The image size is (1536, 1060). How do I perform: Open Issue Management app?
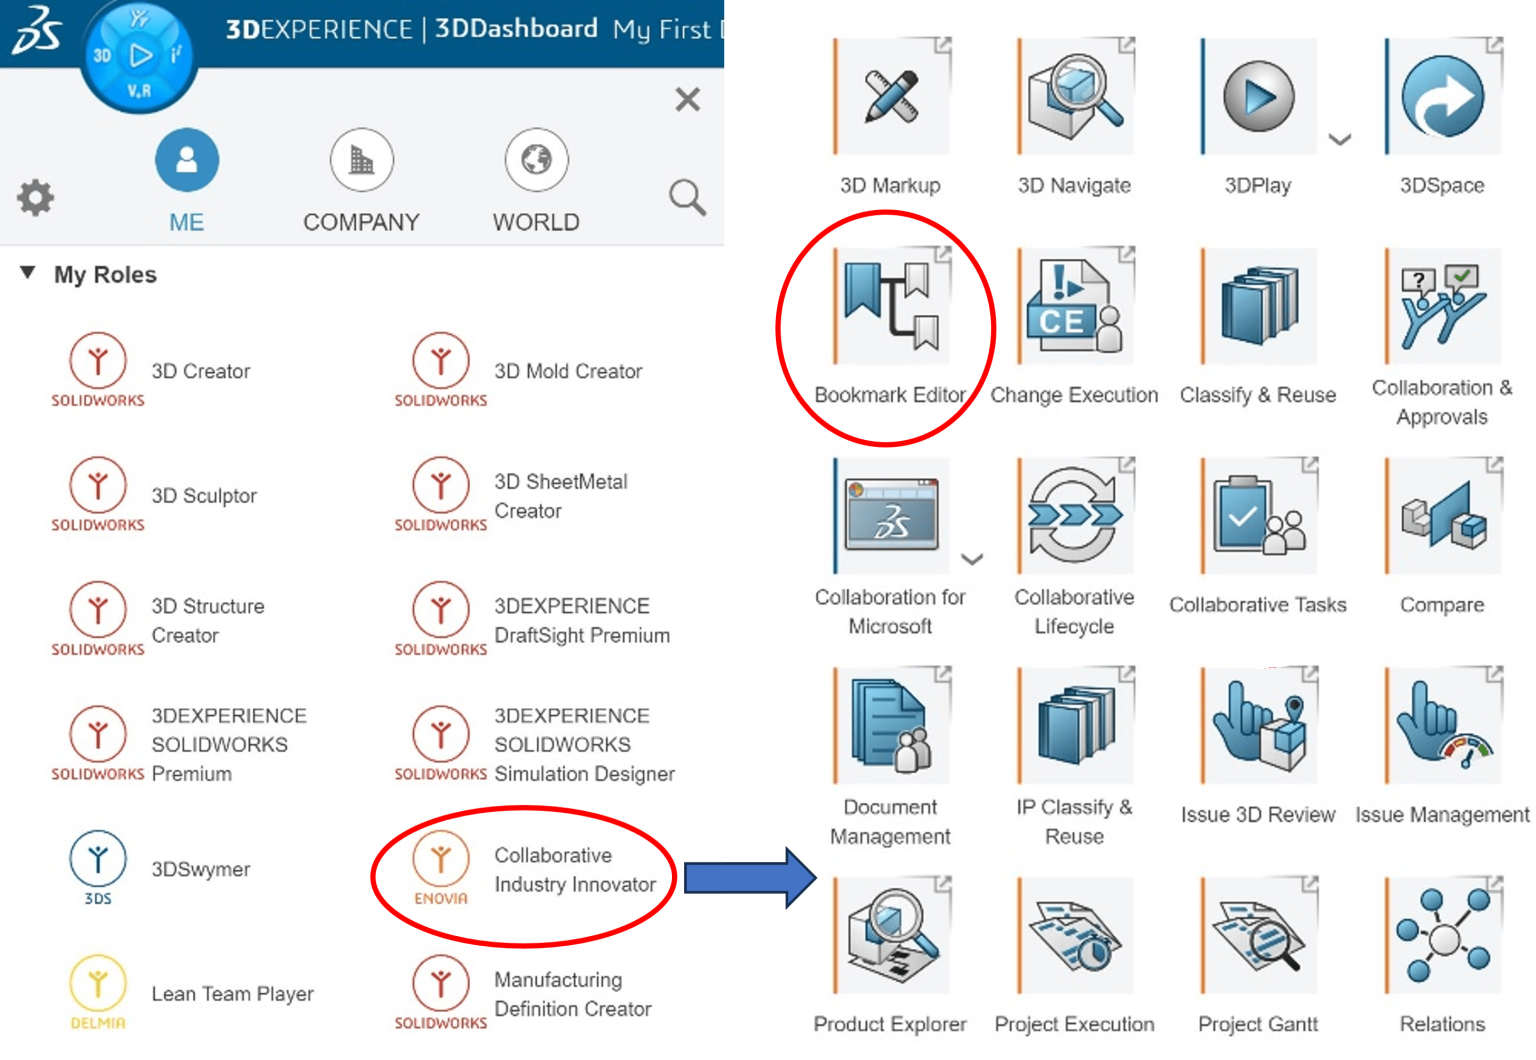[1443, 727]
